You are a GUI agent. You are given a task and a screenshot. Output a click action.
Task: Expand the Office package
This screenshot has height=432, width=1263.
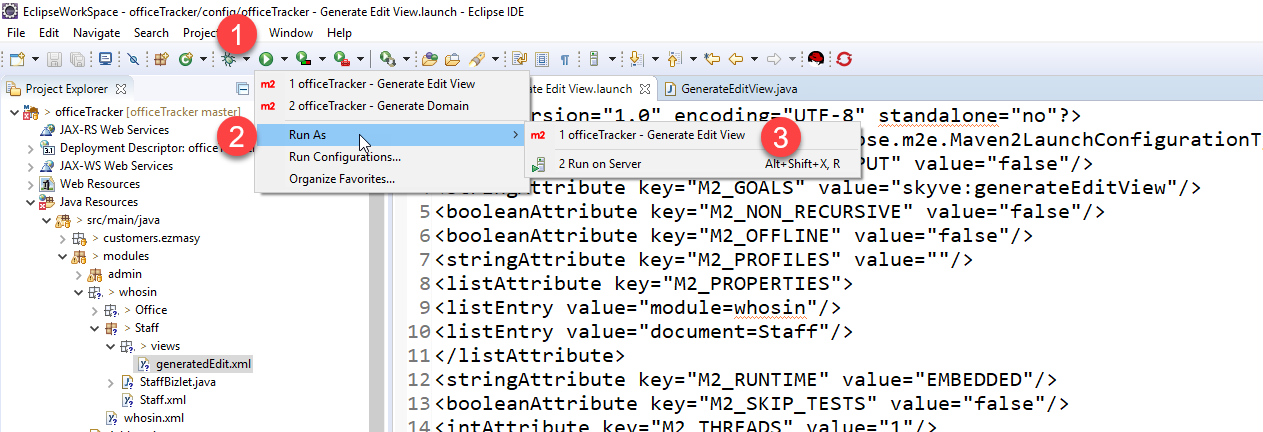[x=94, y=310]
